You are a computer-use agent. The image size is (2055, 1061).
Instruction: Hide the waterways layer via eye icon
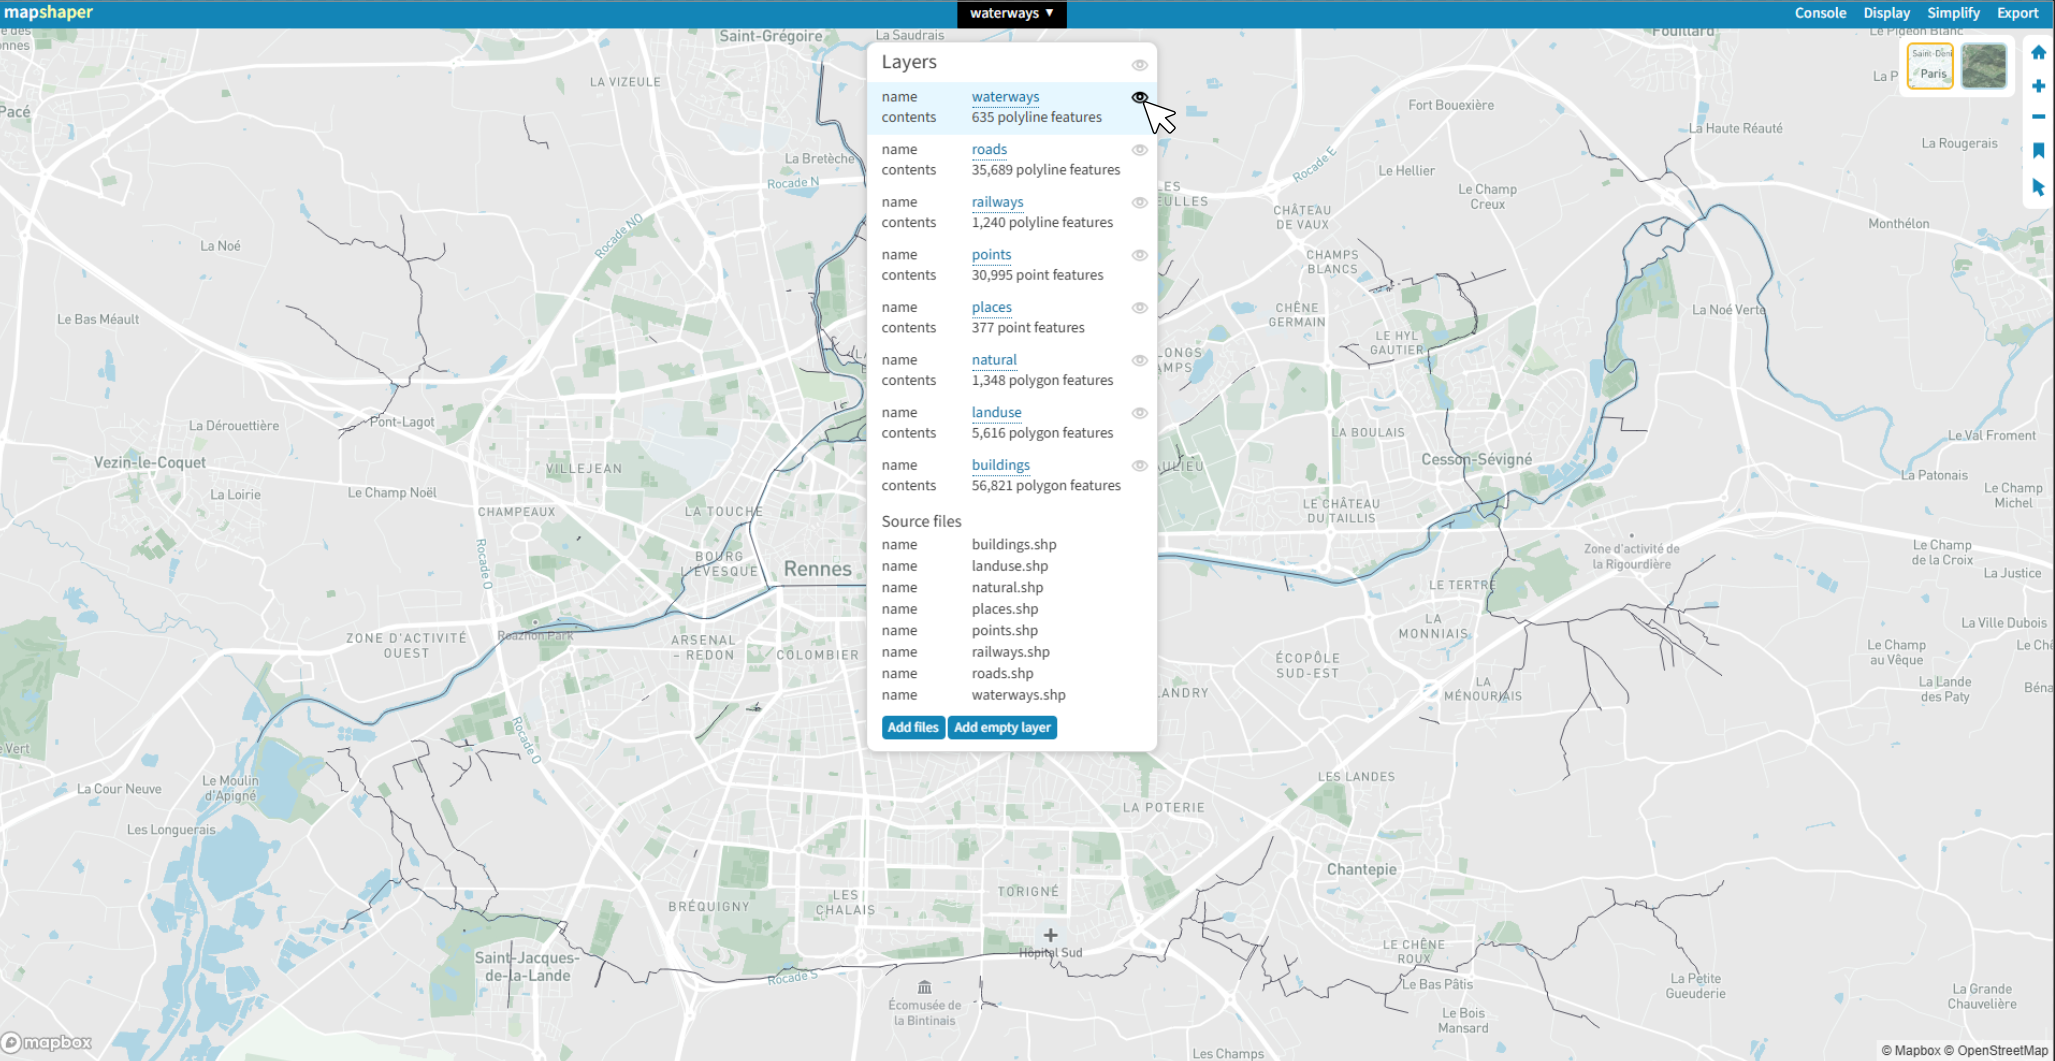(1139, 97)
